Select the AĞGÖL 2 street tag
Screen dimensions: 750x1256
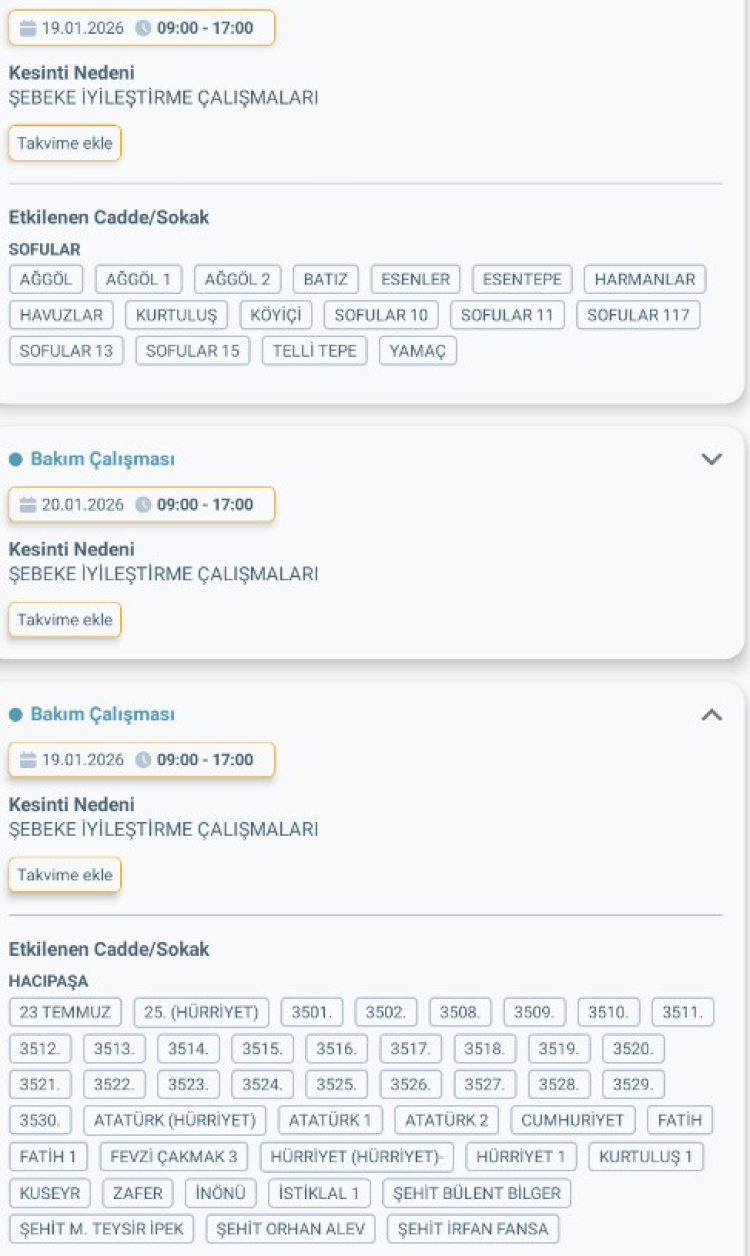coord(237,279)
